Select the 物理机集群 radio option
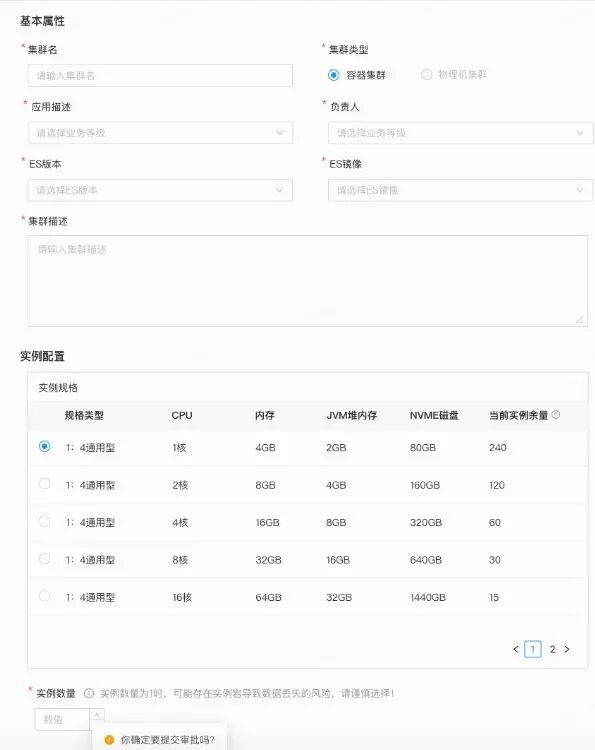Screen dimensions: 595x750 [x=426, y=74]
